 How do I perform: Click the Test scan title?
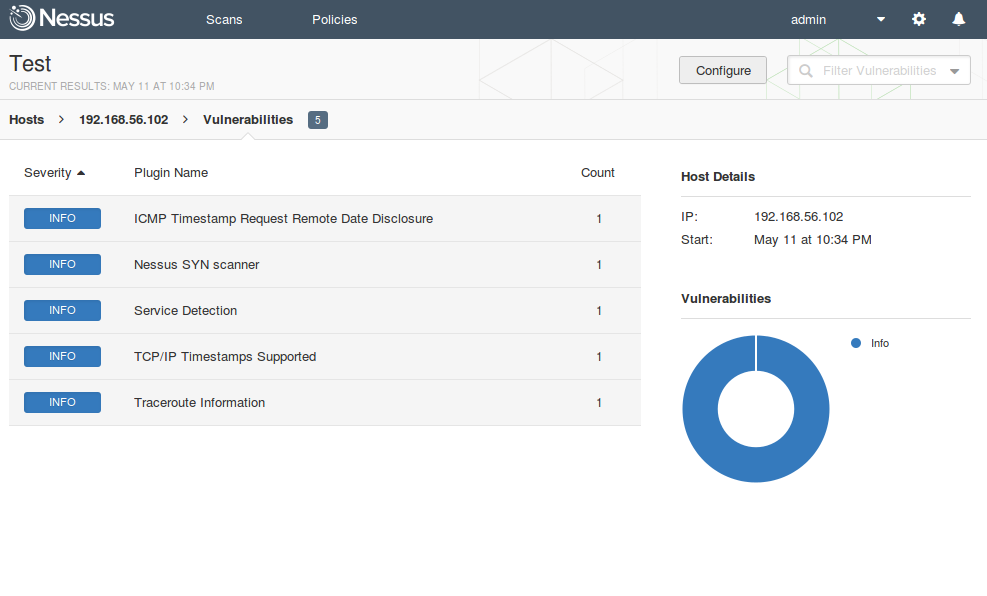click(30, 64)
